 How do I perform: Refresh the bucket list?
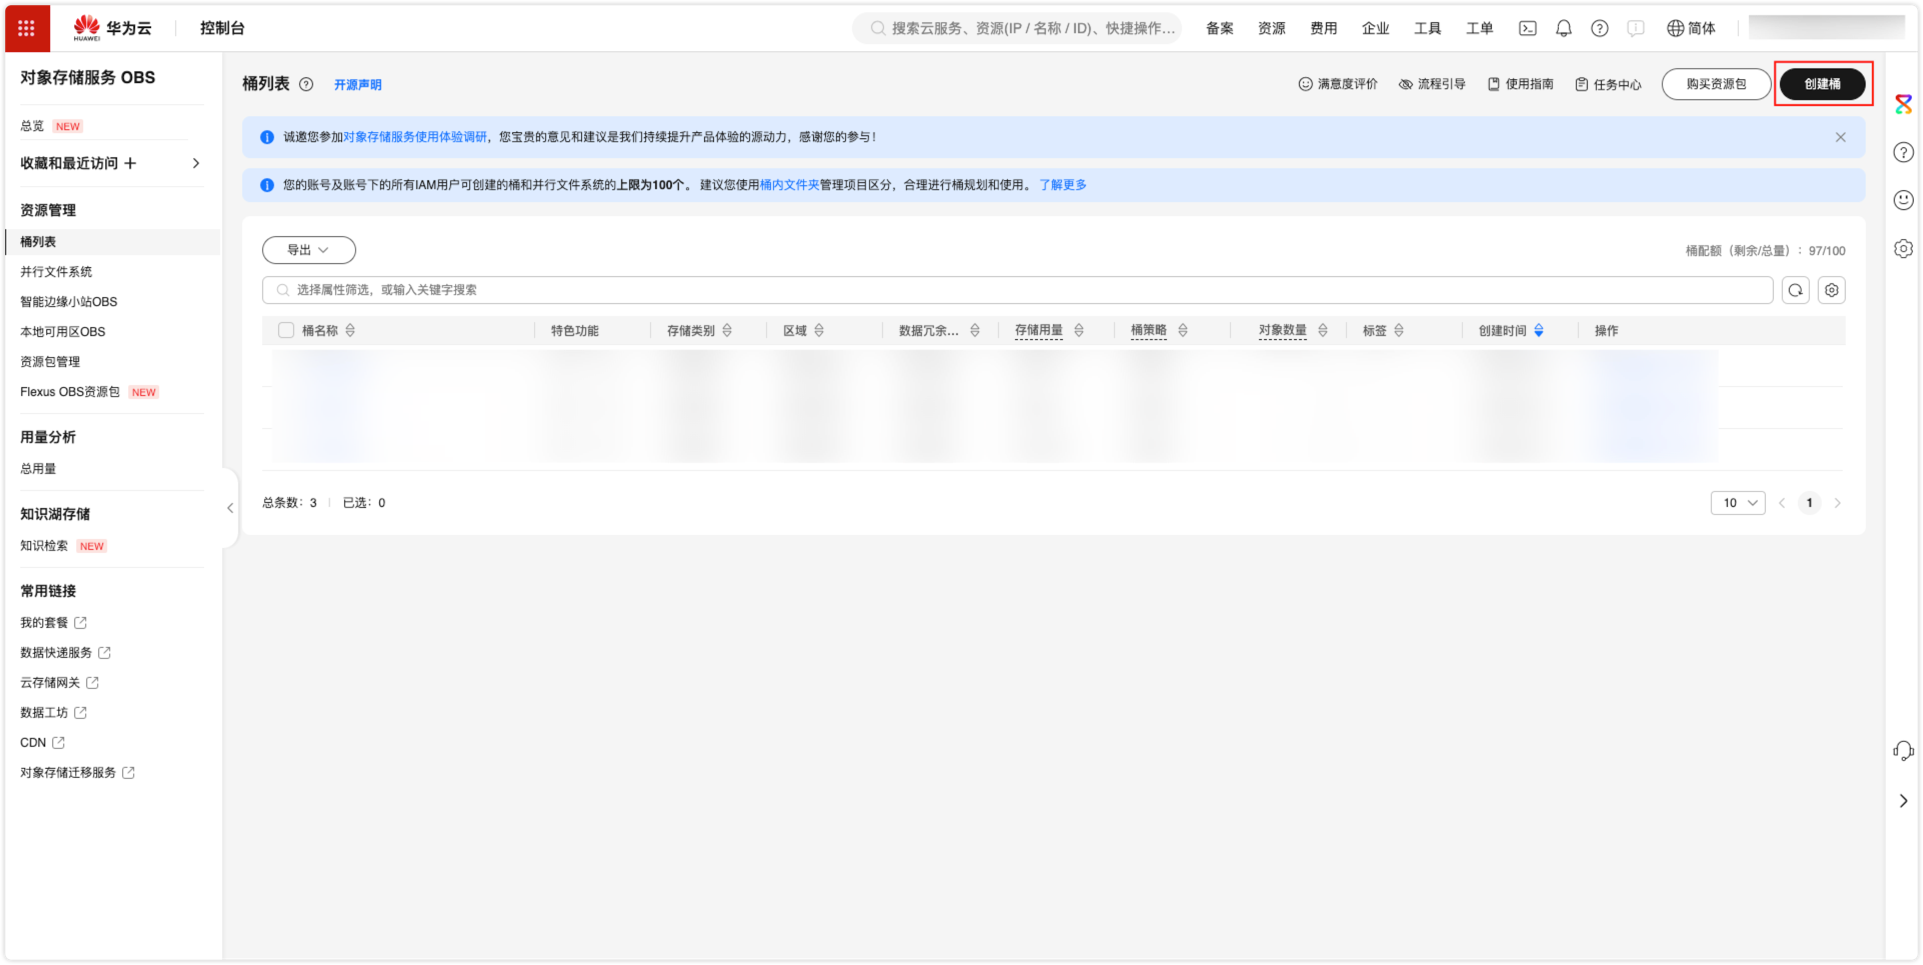(x=1795, y=290)
